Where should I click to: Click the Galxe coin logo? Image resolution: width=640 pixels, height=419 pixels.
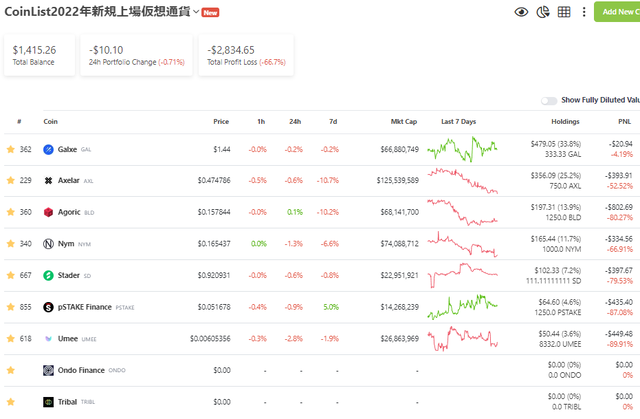pyautogui.click(x=48, y=149)
